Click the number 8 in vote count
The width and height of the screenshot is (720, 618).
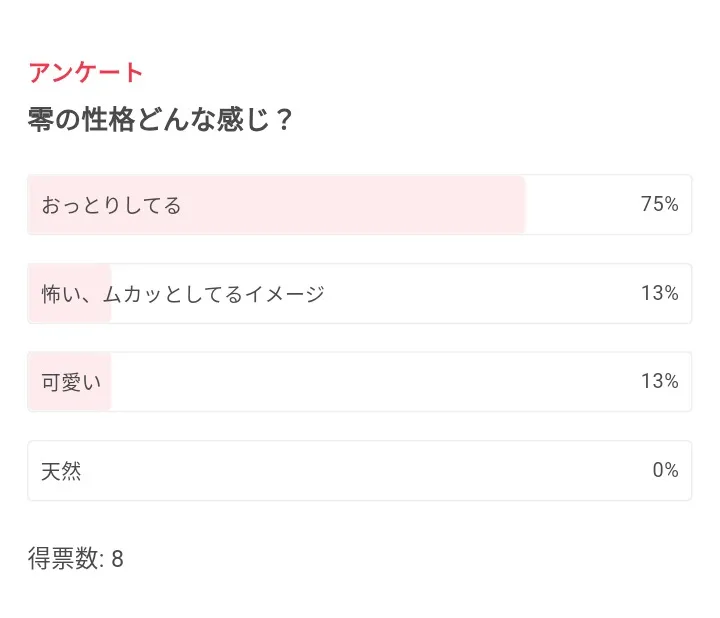117,558
